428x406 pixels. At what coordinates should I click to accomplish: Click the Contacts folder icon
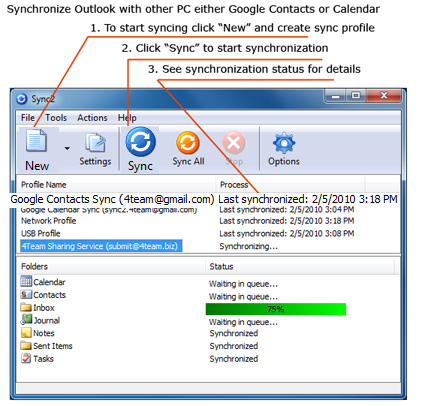tap(26, 294)
